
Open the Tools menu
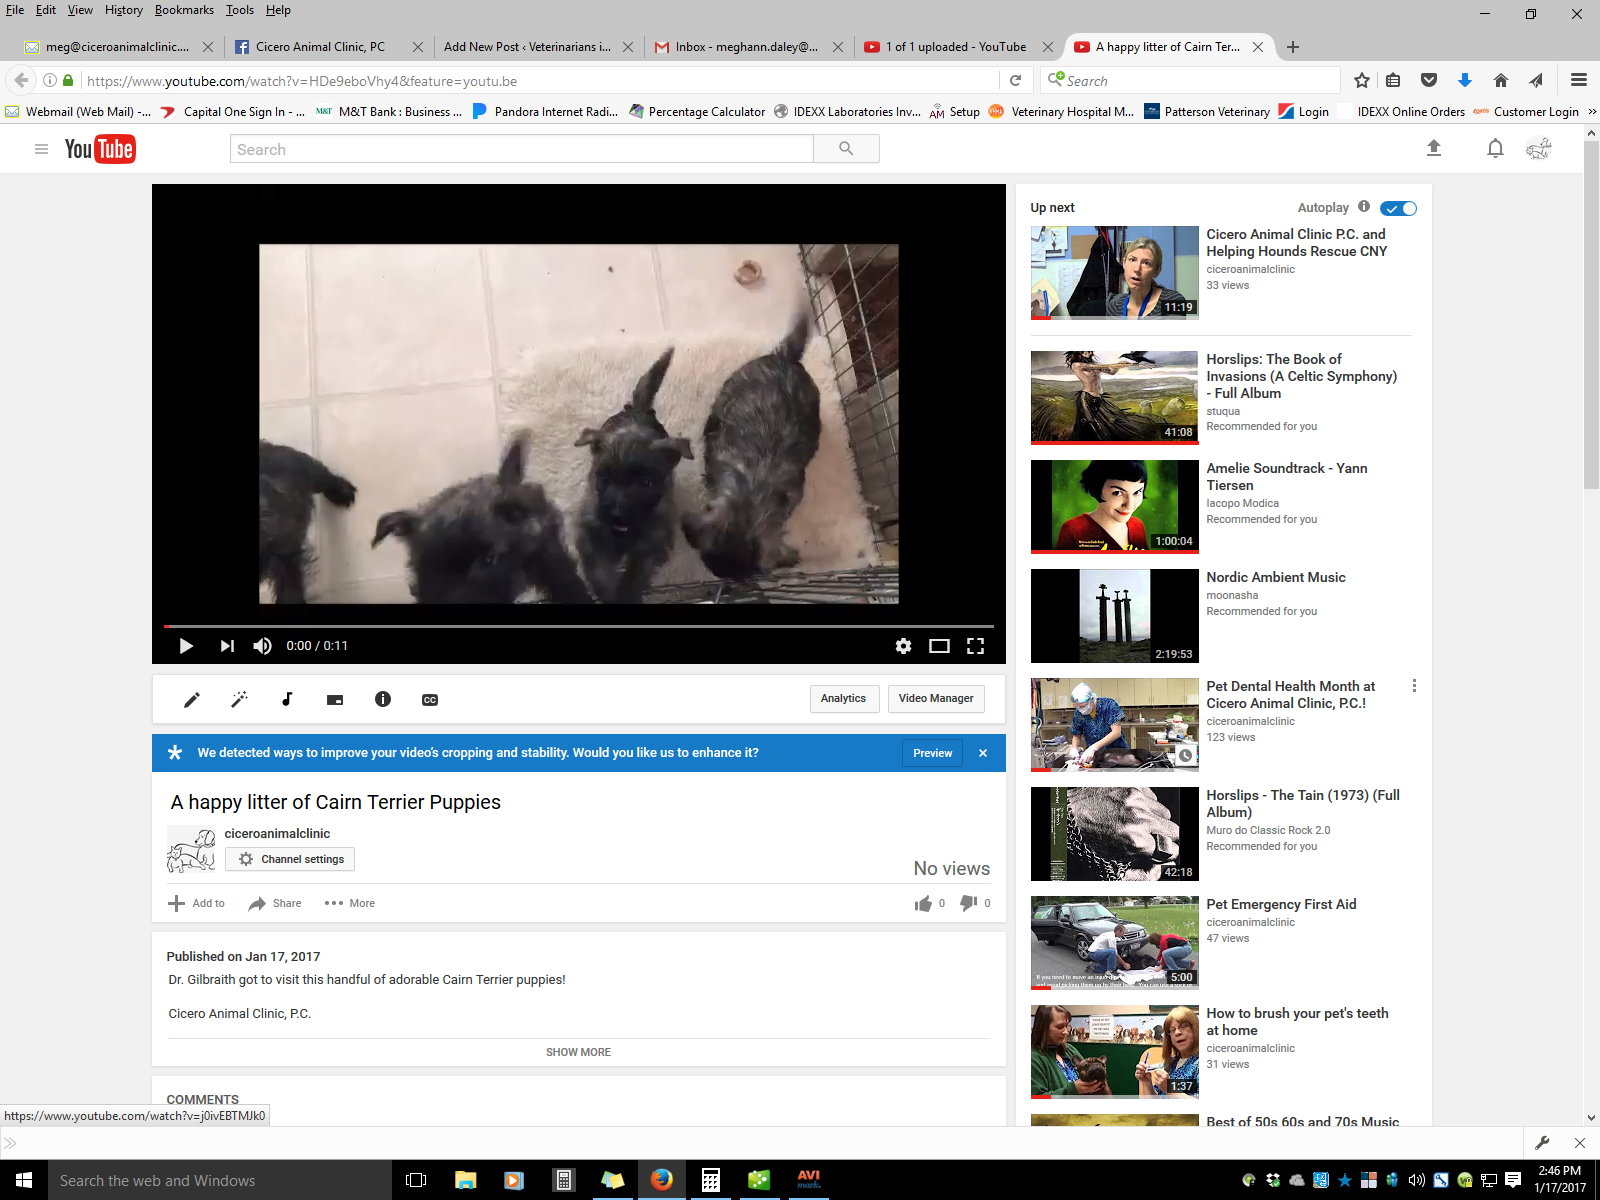240,10
